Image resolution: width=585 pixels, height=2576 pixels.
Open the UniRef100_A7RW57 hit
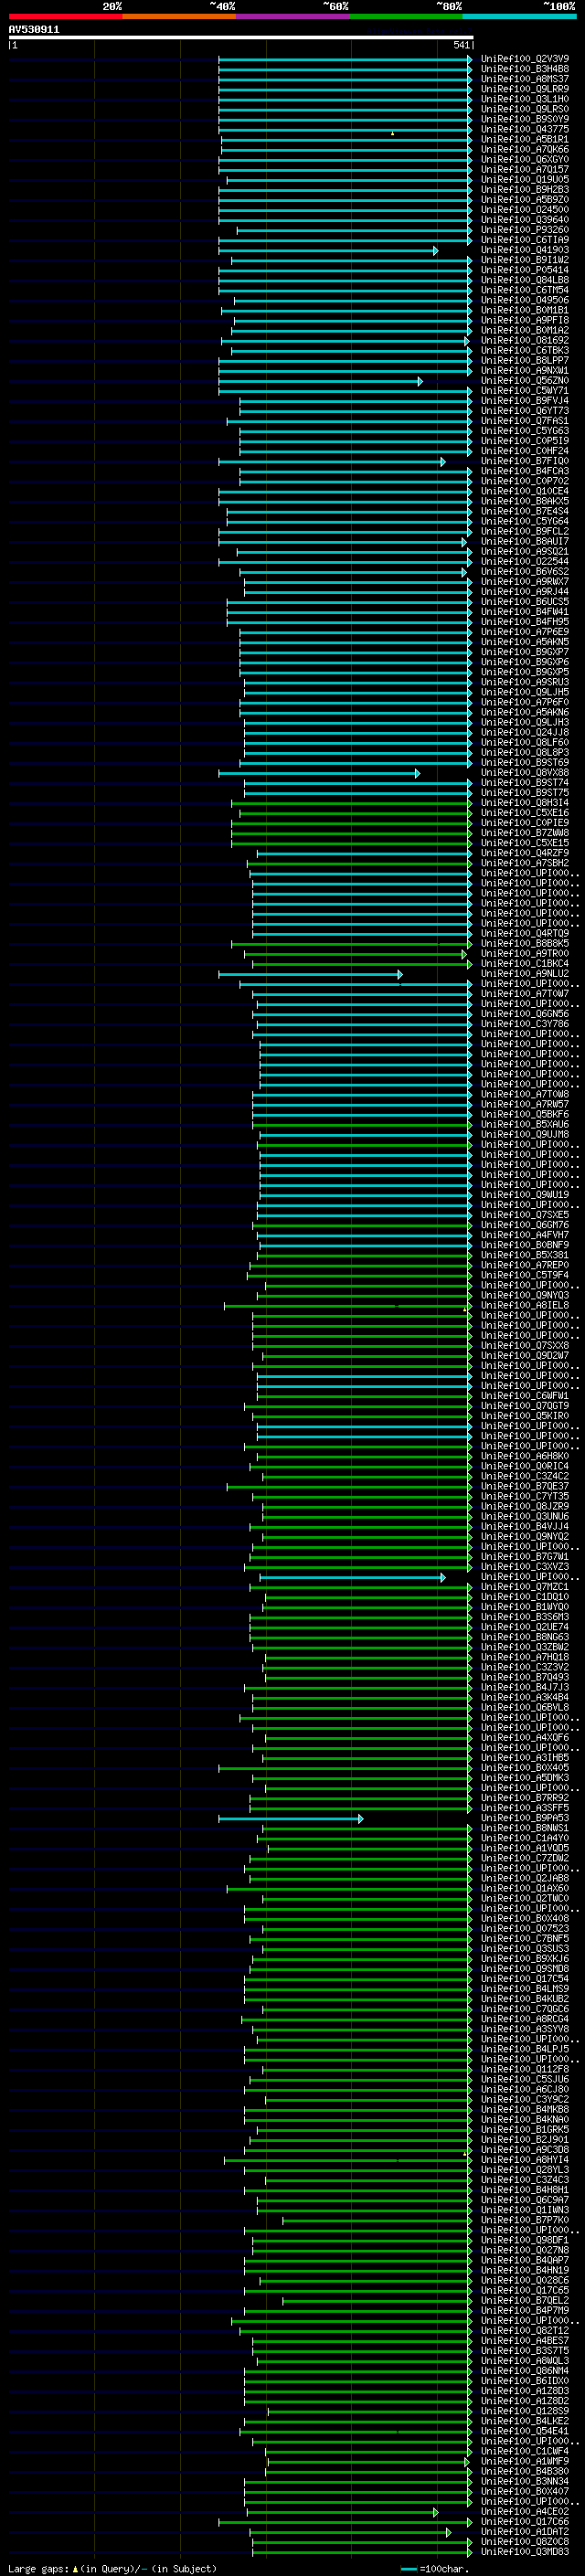pos(525,1105)
